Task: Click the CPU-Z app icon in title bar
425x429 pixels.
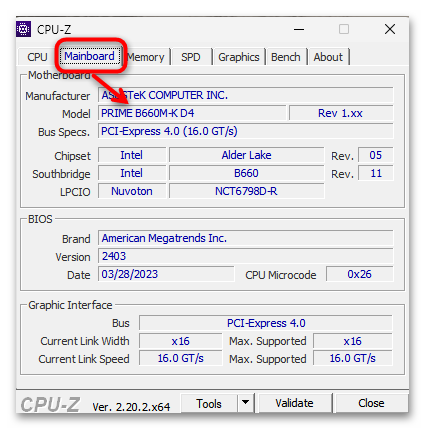Action: click(x=23, y=29)
